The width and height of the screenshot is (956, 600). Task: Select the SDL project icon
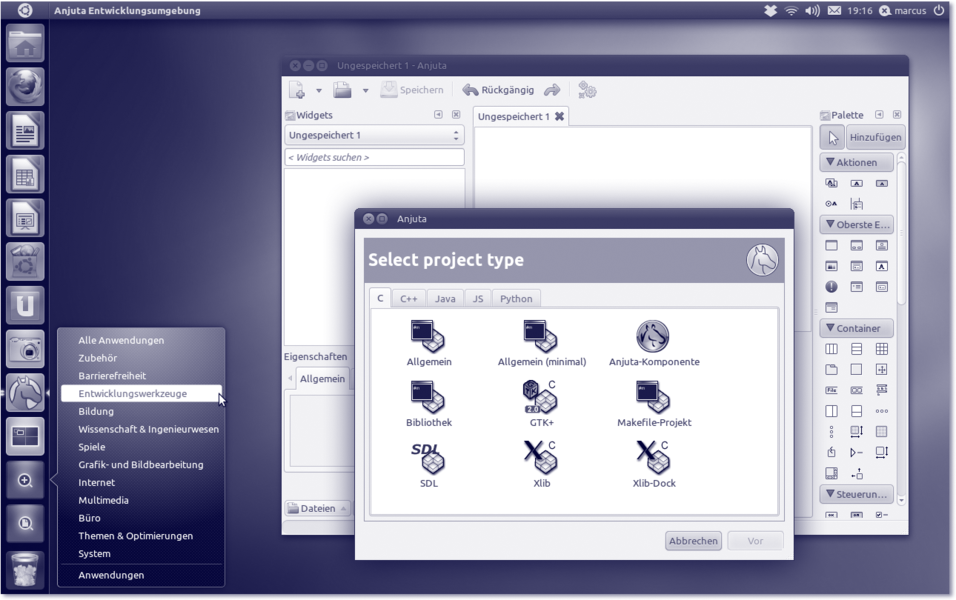pyautogui.click(x=428, y=458)
